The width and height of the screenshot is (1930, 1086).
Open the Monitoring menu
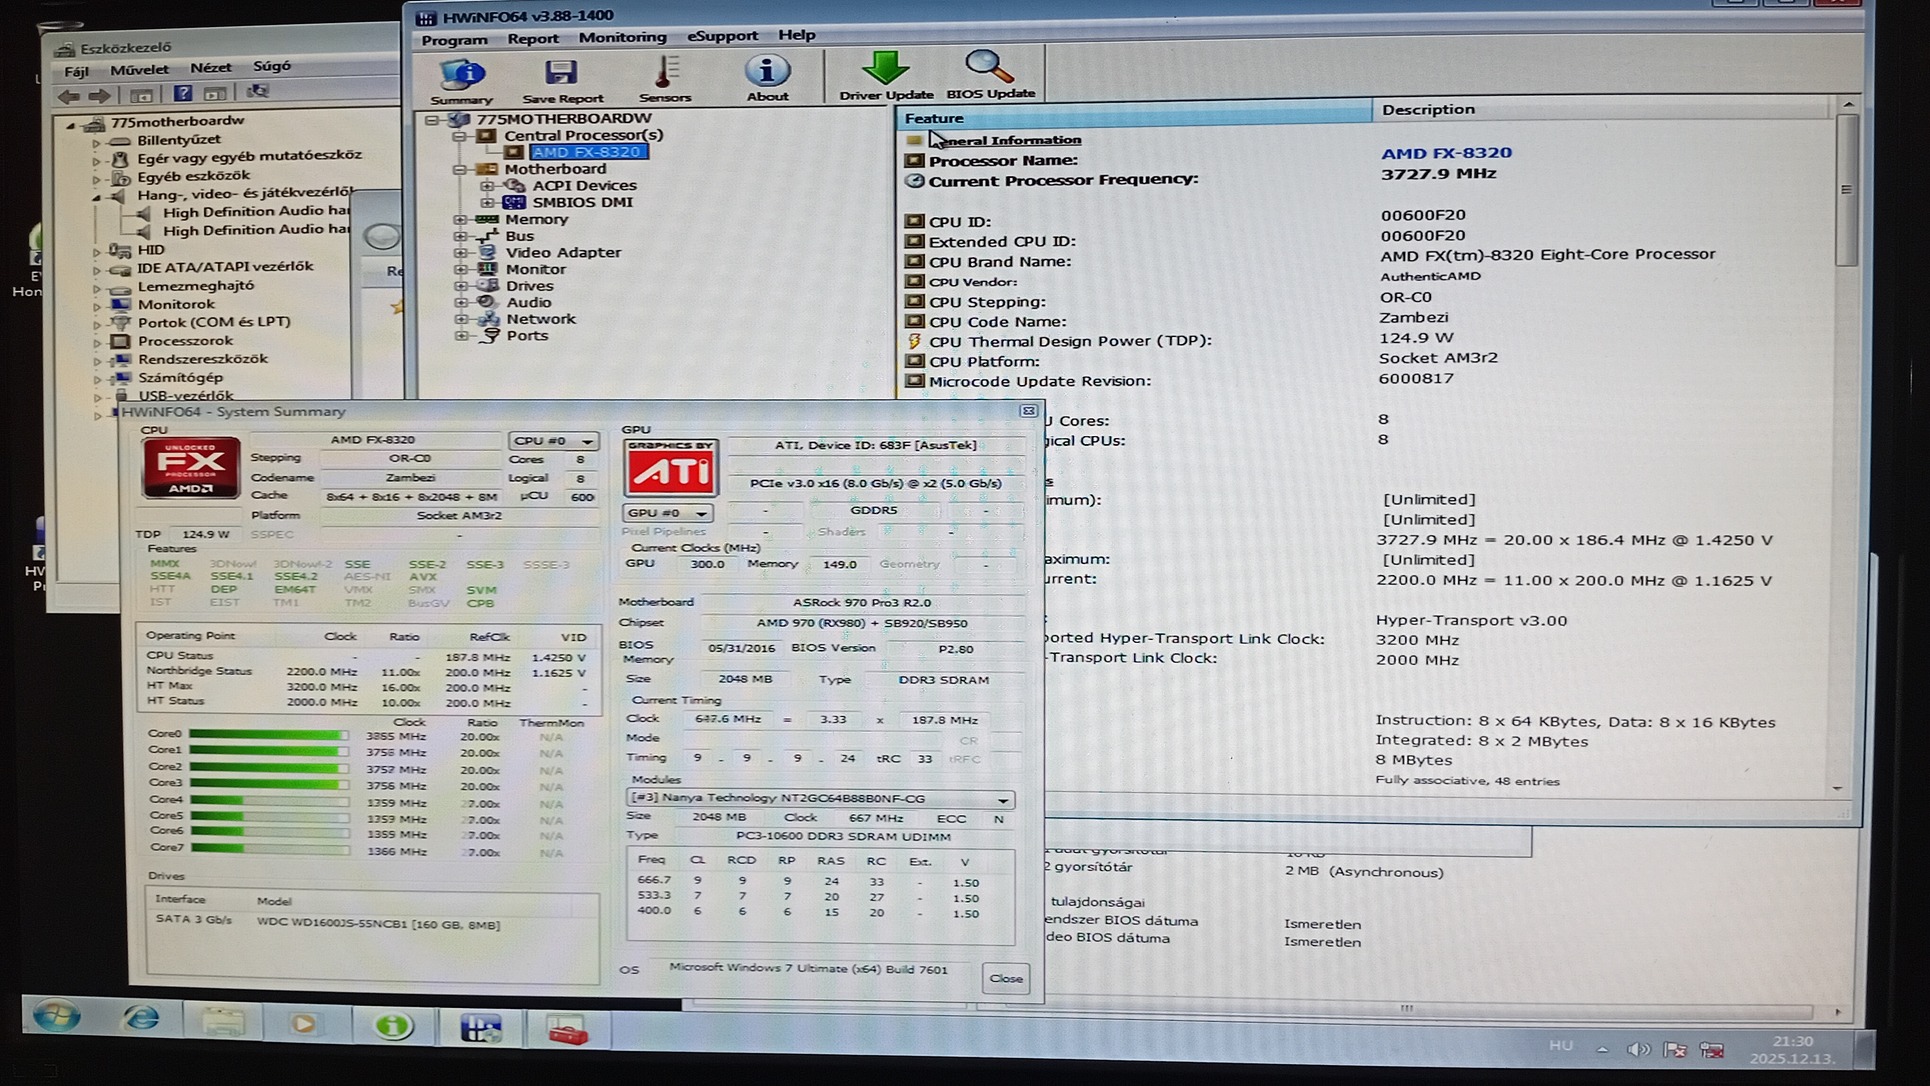pos(622,37)
